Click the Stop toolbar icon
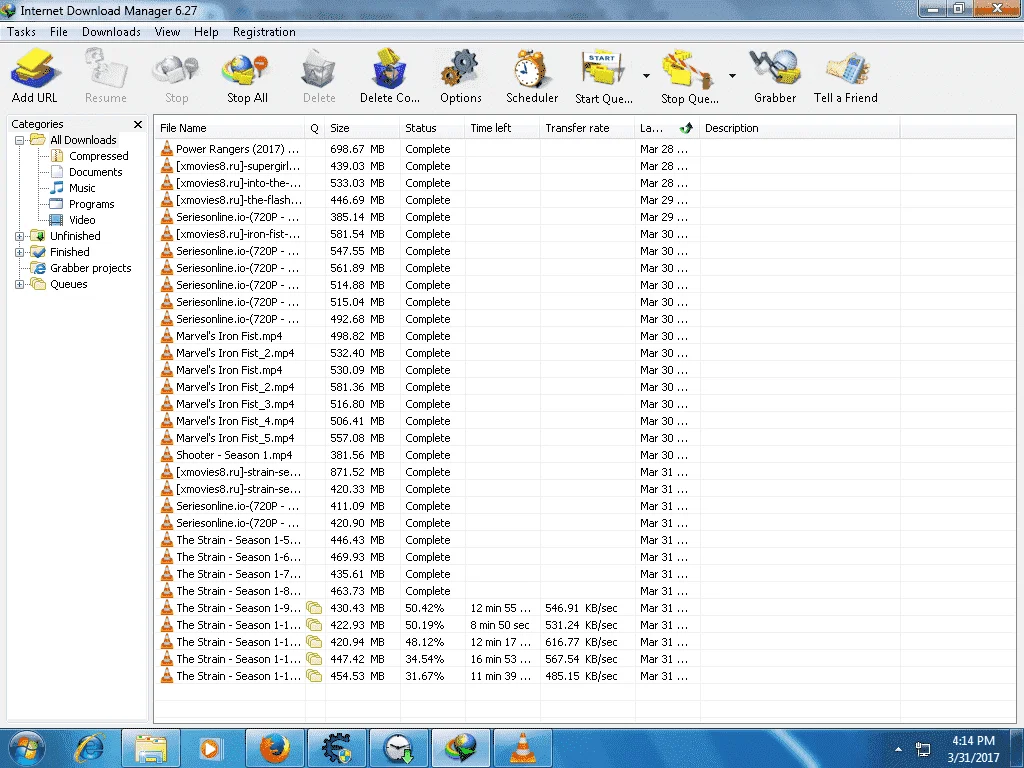 coord(176,76)
